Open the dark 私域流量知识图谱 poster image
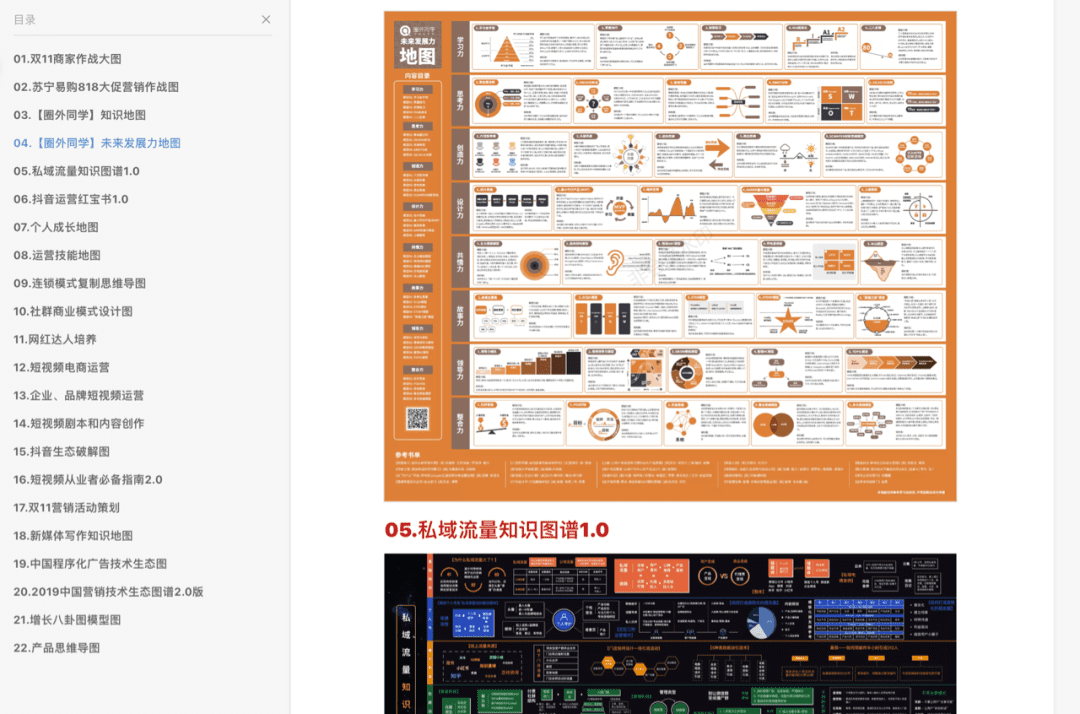This screenshot has height=714, width=1080. (670, 633)
